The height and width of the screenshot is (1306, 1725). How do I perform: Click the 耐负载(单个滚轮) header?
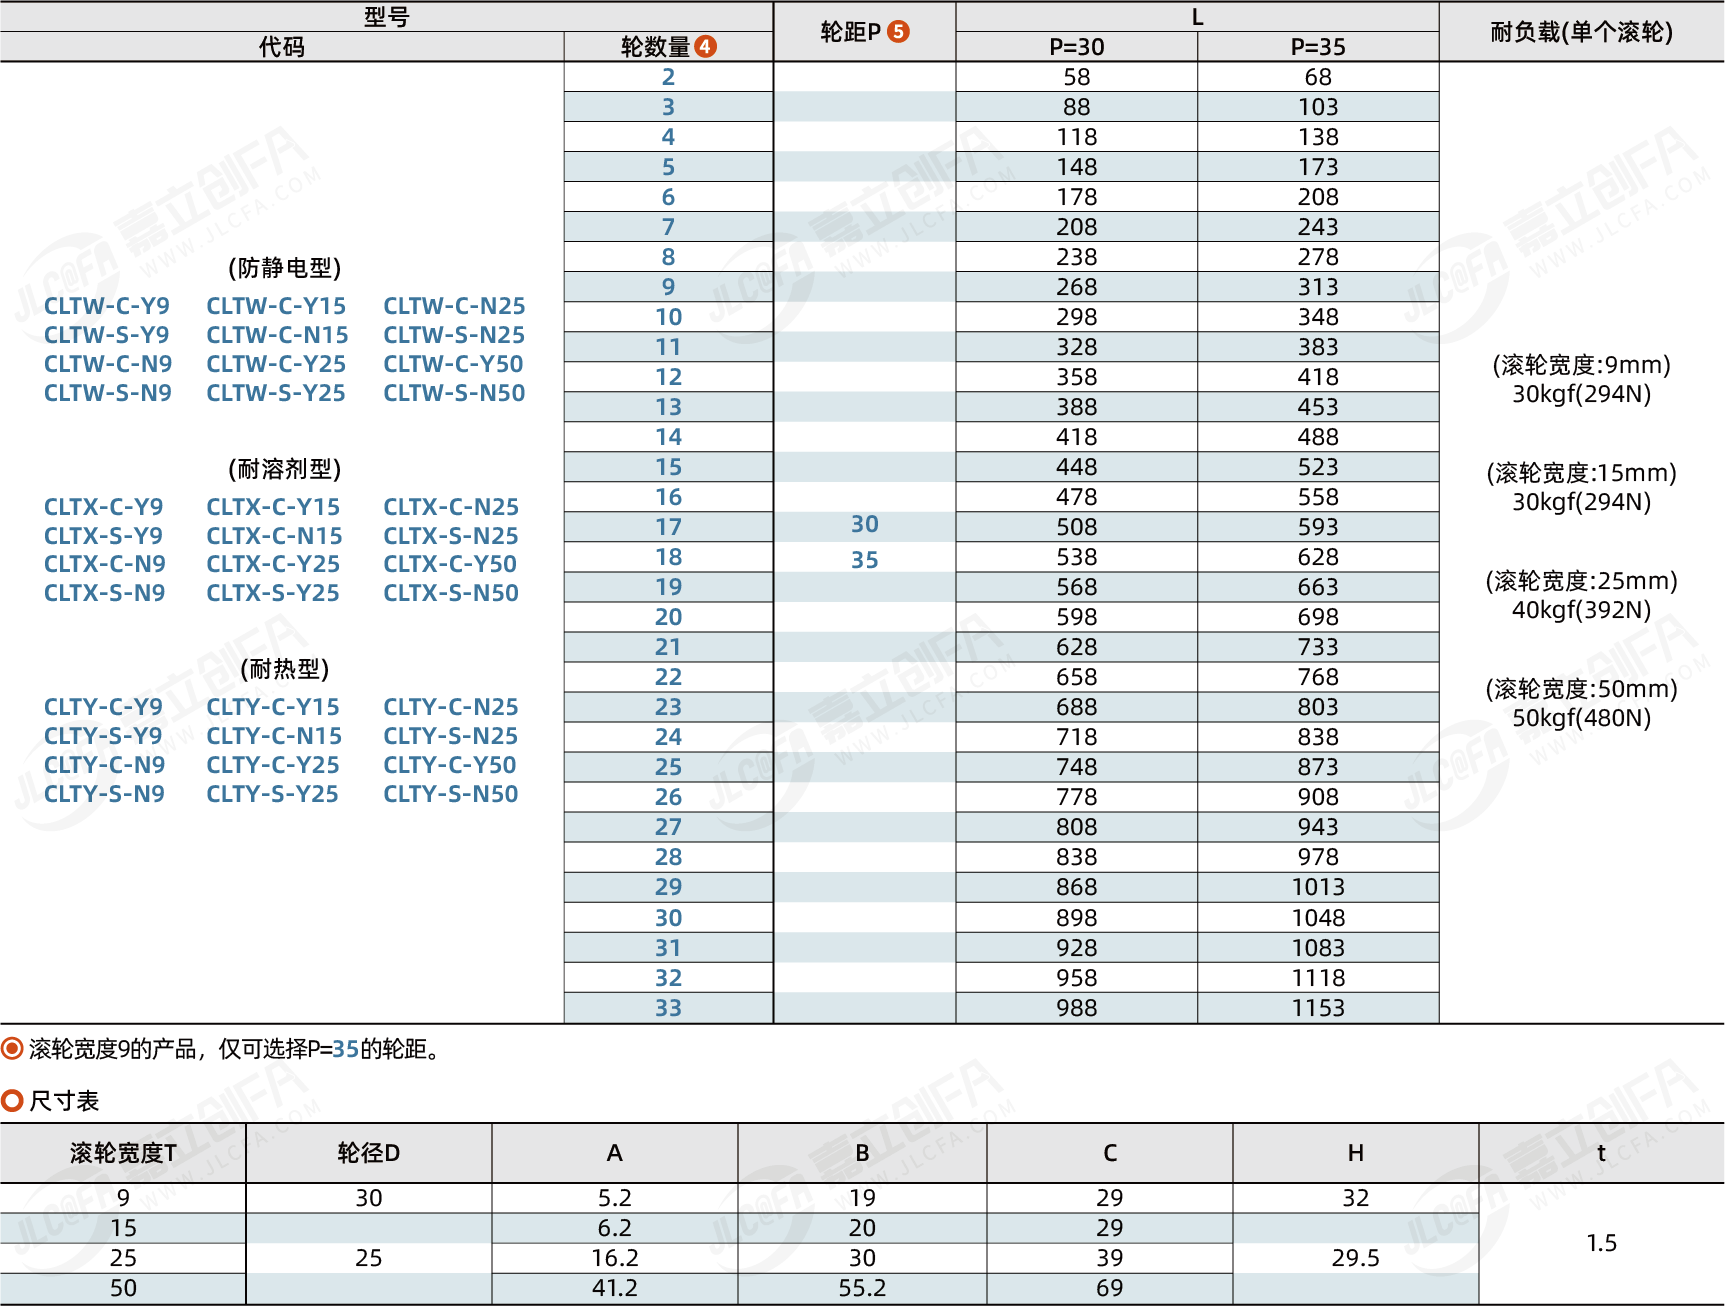pos(1582,32)
